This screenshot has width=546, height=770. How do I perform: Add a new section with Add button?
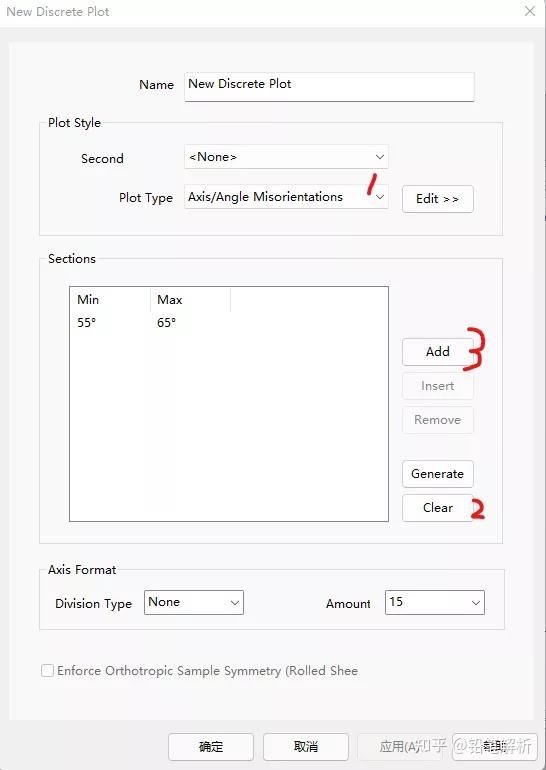[437, 352]
